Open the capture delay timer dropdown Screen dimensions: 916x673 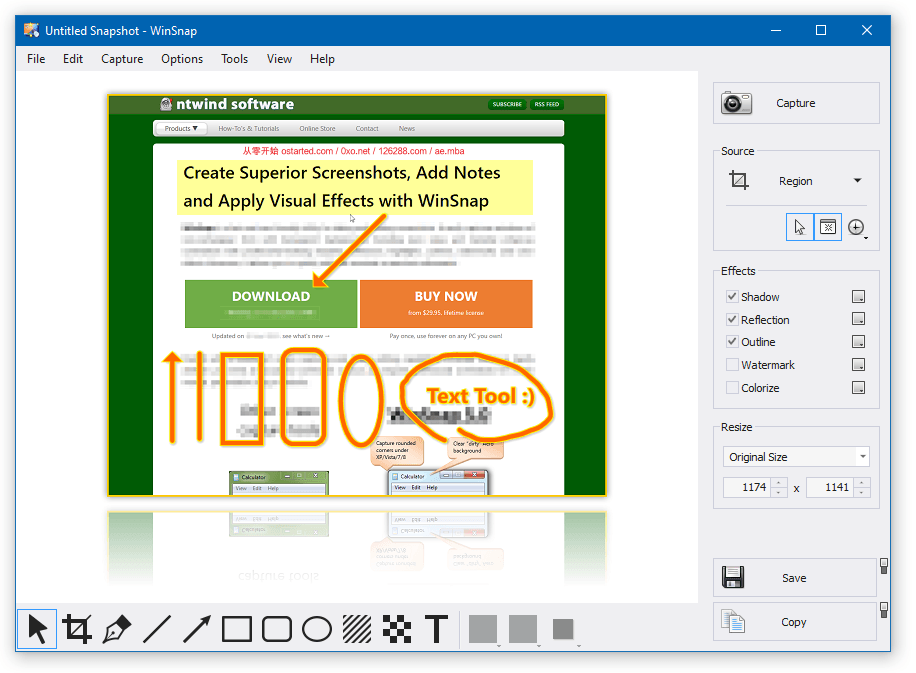[857, 227]
